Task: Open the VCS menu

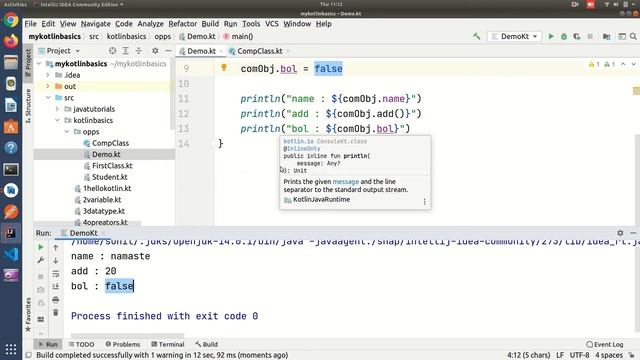Action: pyautogui.click(x=271, y=24)
